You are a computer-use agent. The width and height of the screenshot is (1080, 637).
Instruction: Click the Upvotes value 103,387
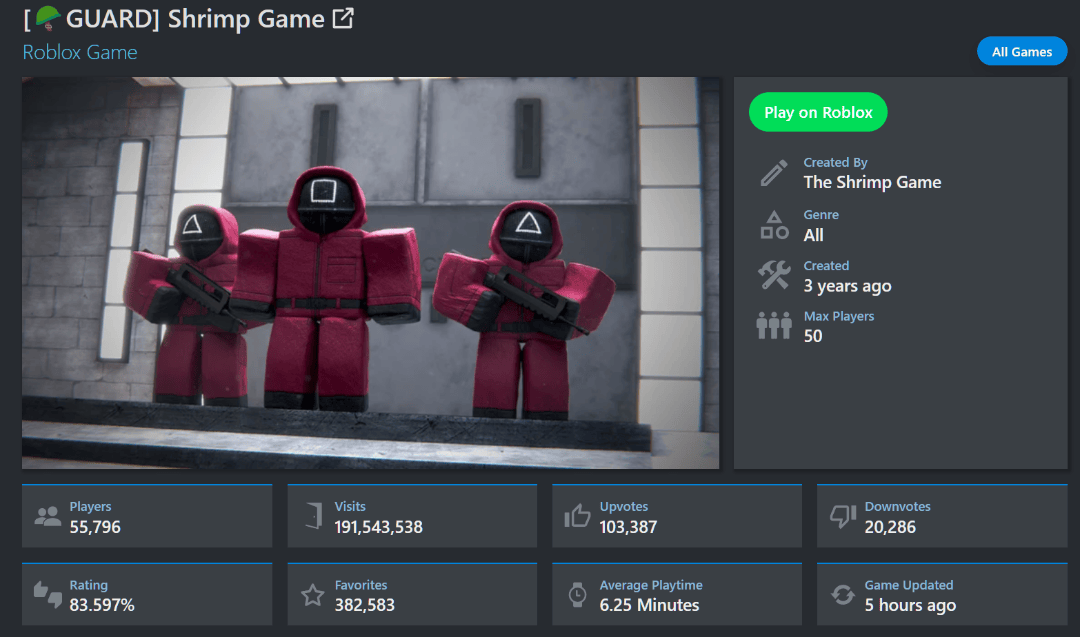(628, 528)
